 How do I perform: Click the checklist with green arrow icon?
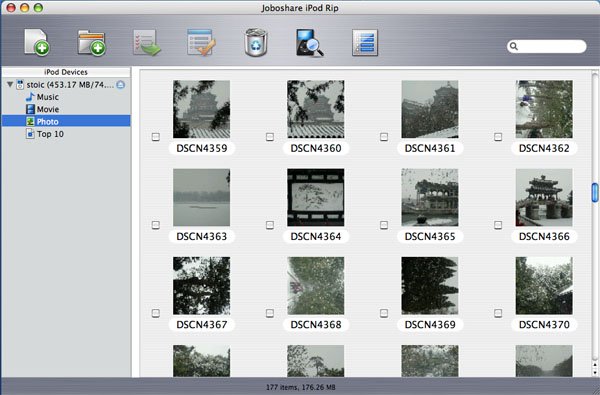147,42
